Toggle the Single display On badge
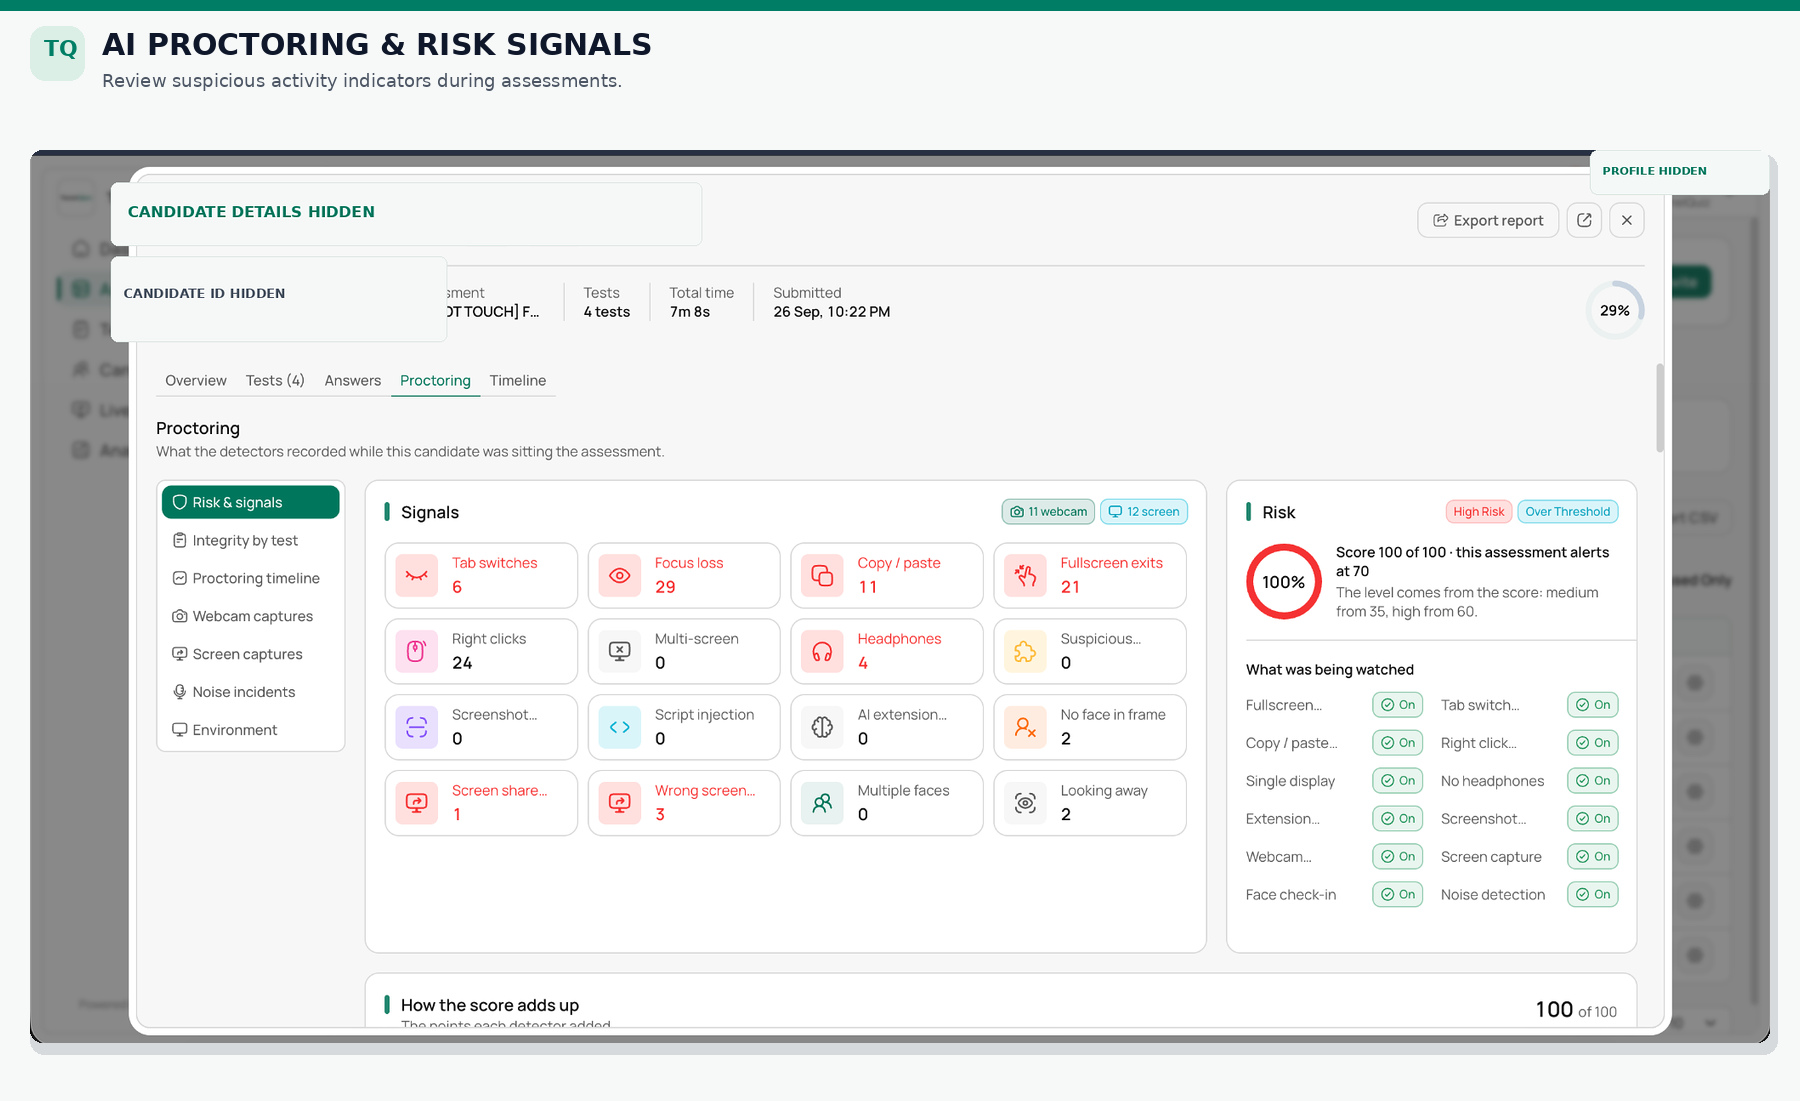This screenshot has width=1800, height=1101. [1398, 781]
